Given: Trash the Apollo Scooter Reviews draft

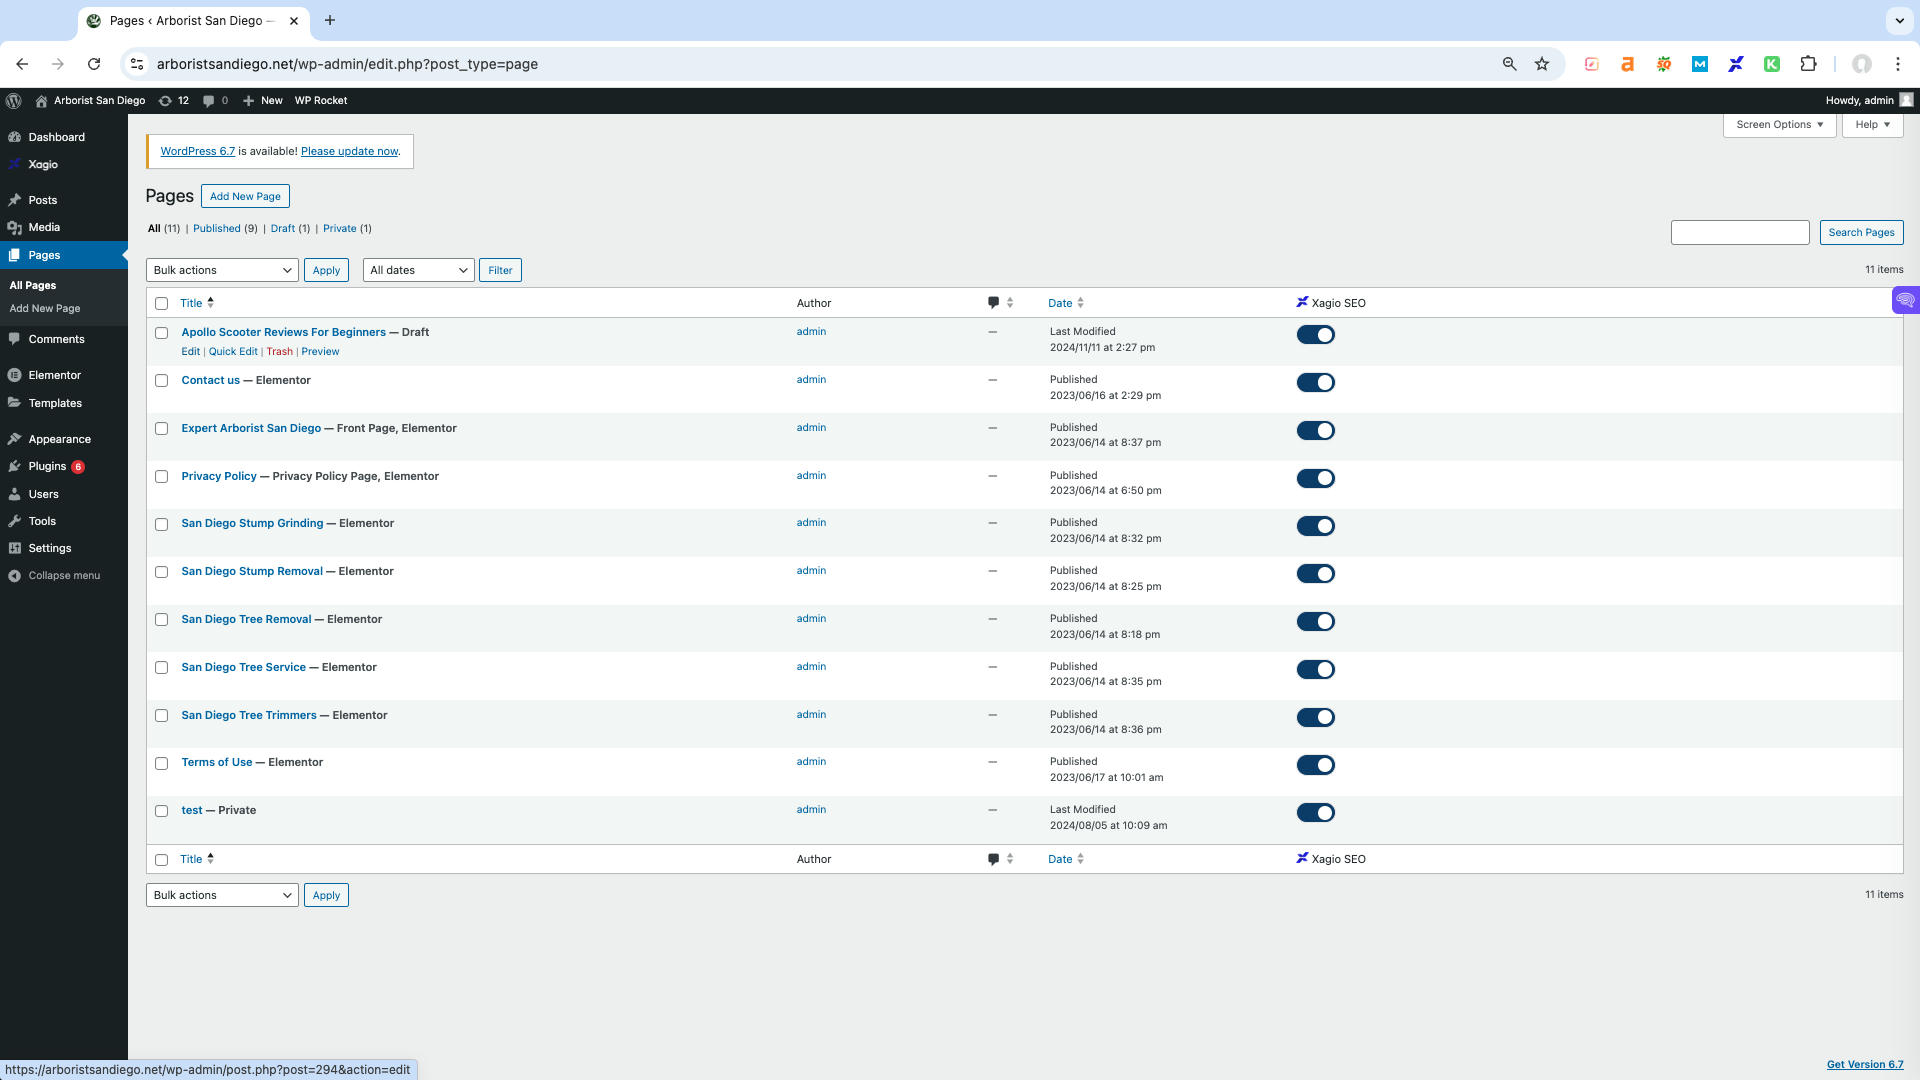Looking at the screenshot, I should point(279,352).
